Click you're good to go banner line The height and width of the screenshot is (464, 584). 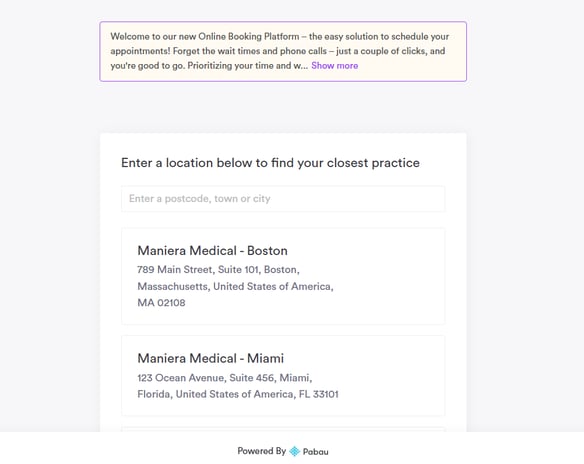pyautogui.click(x=209, y=66)
